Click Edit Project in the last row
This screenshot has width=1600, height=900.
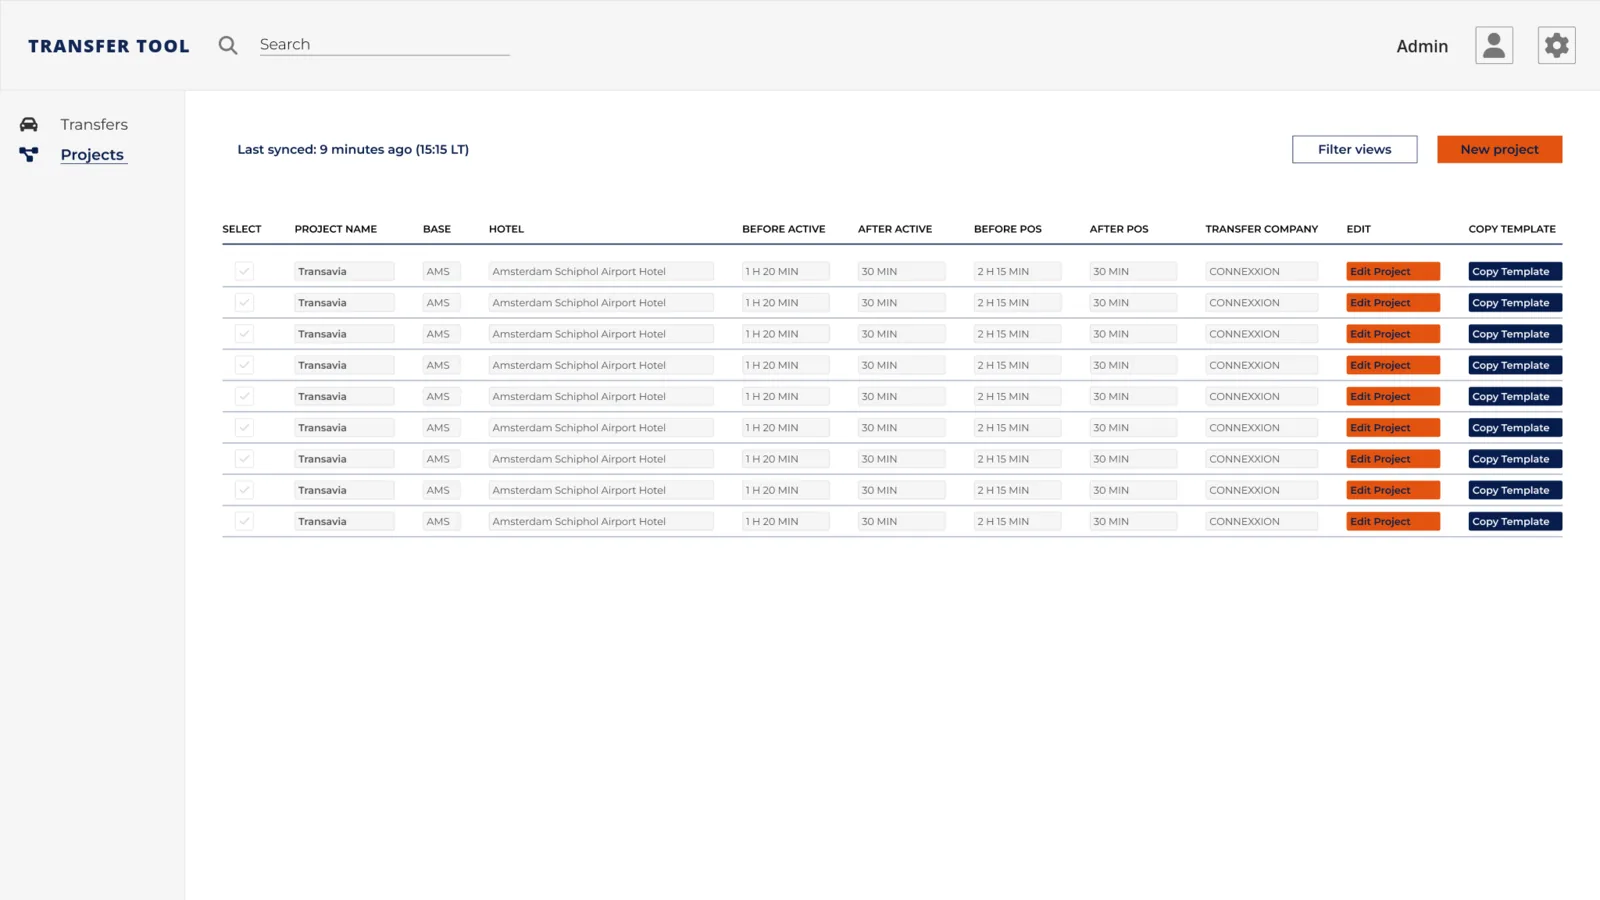tap(1393, 521)
